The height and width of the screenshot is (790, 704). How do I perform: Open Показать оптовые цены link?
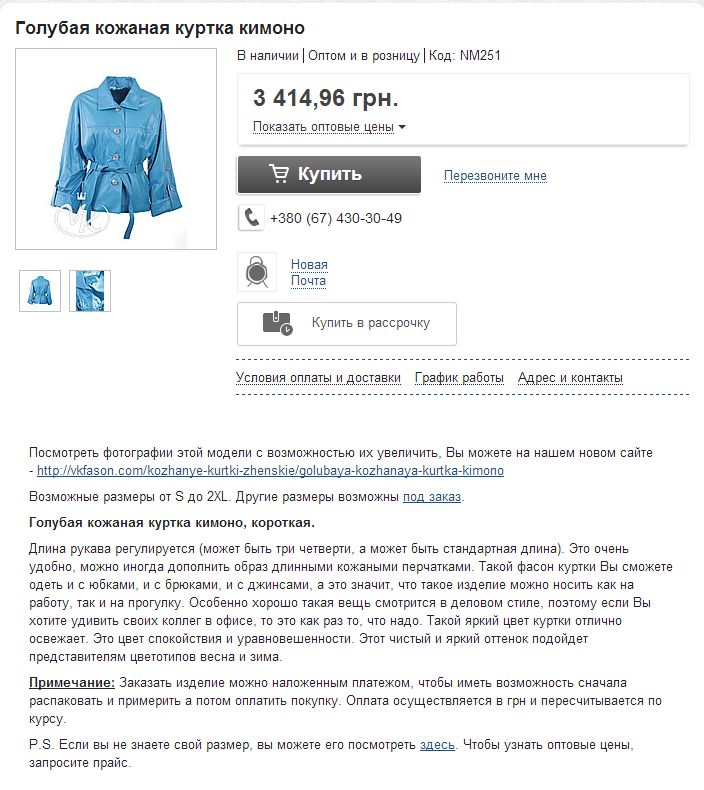(323, 126)
